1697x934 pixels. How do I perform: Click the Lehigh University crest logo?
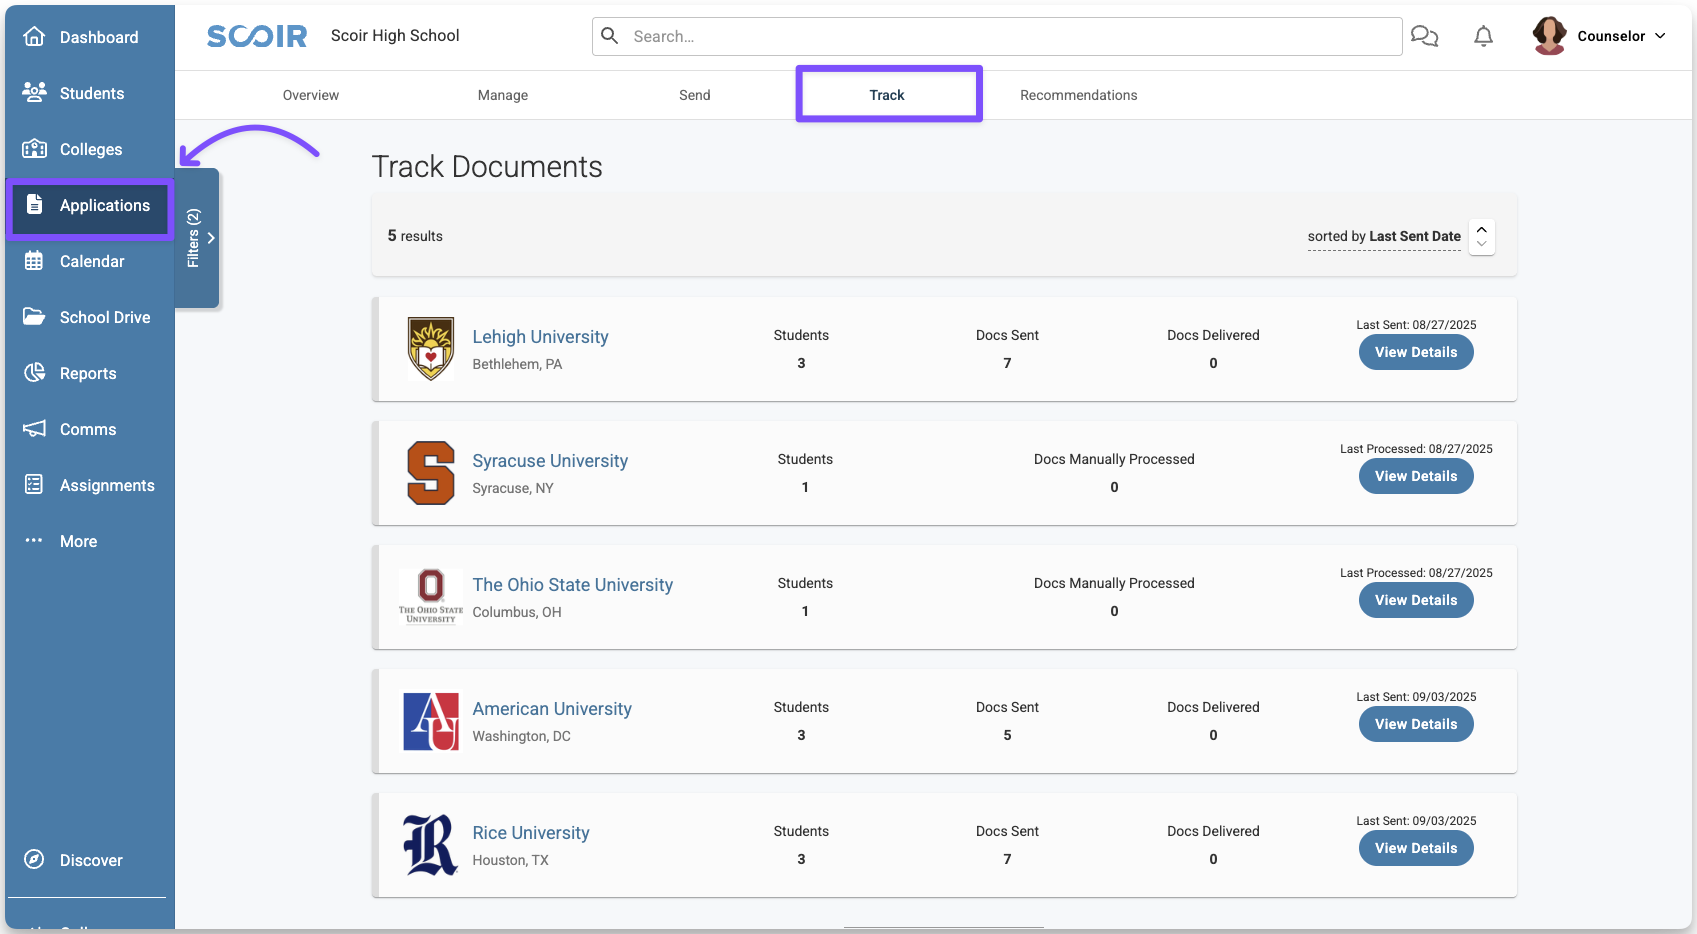coord(431,349)
